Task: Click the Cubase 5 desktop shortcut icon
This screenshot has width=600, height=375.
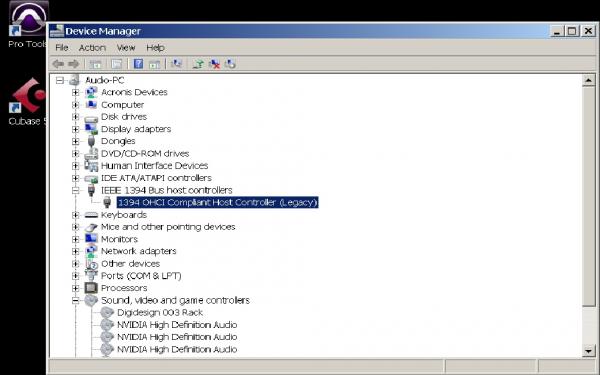Action: (x=28, y=96)
